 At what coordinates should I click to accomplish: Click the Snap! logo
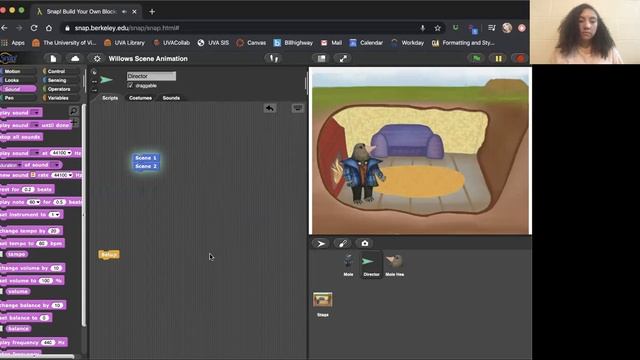8,59
